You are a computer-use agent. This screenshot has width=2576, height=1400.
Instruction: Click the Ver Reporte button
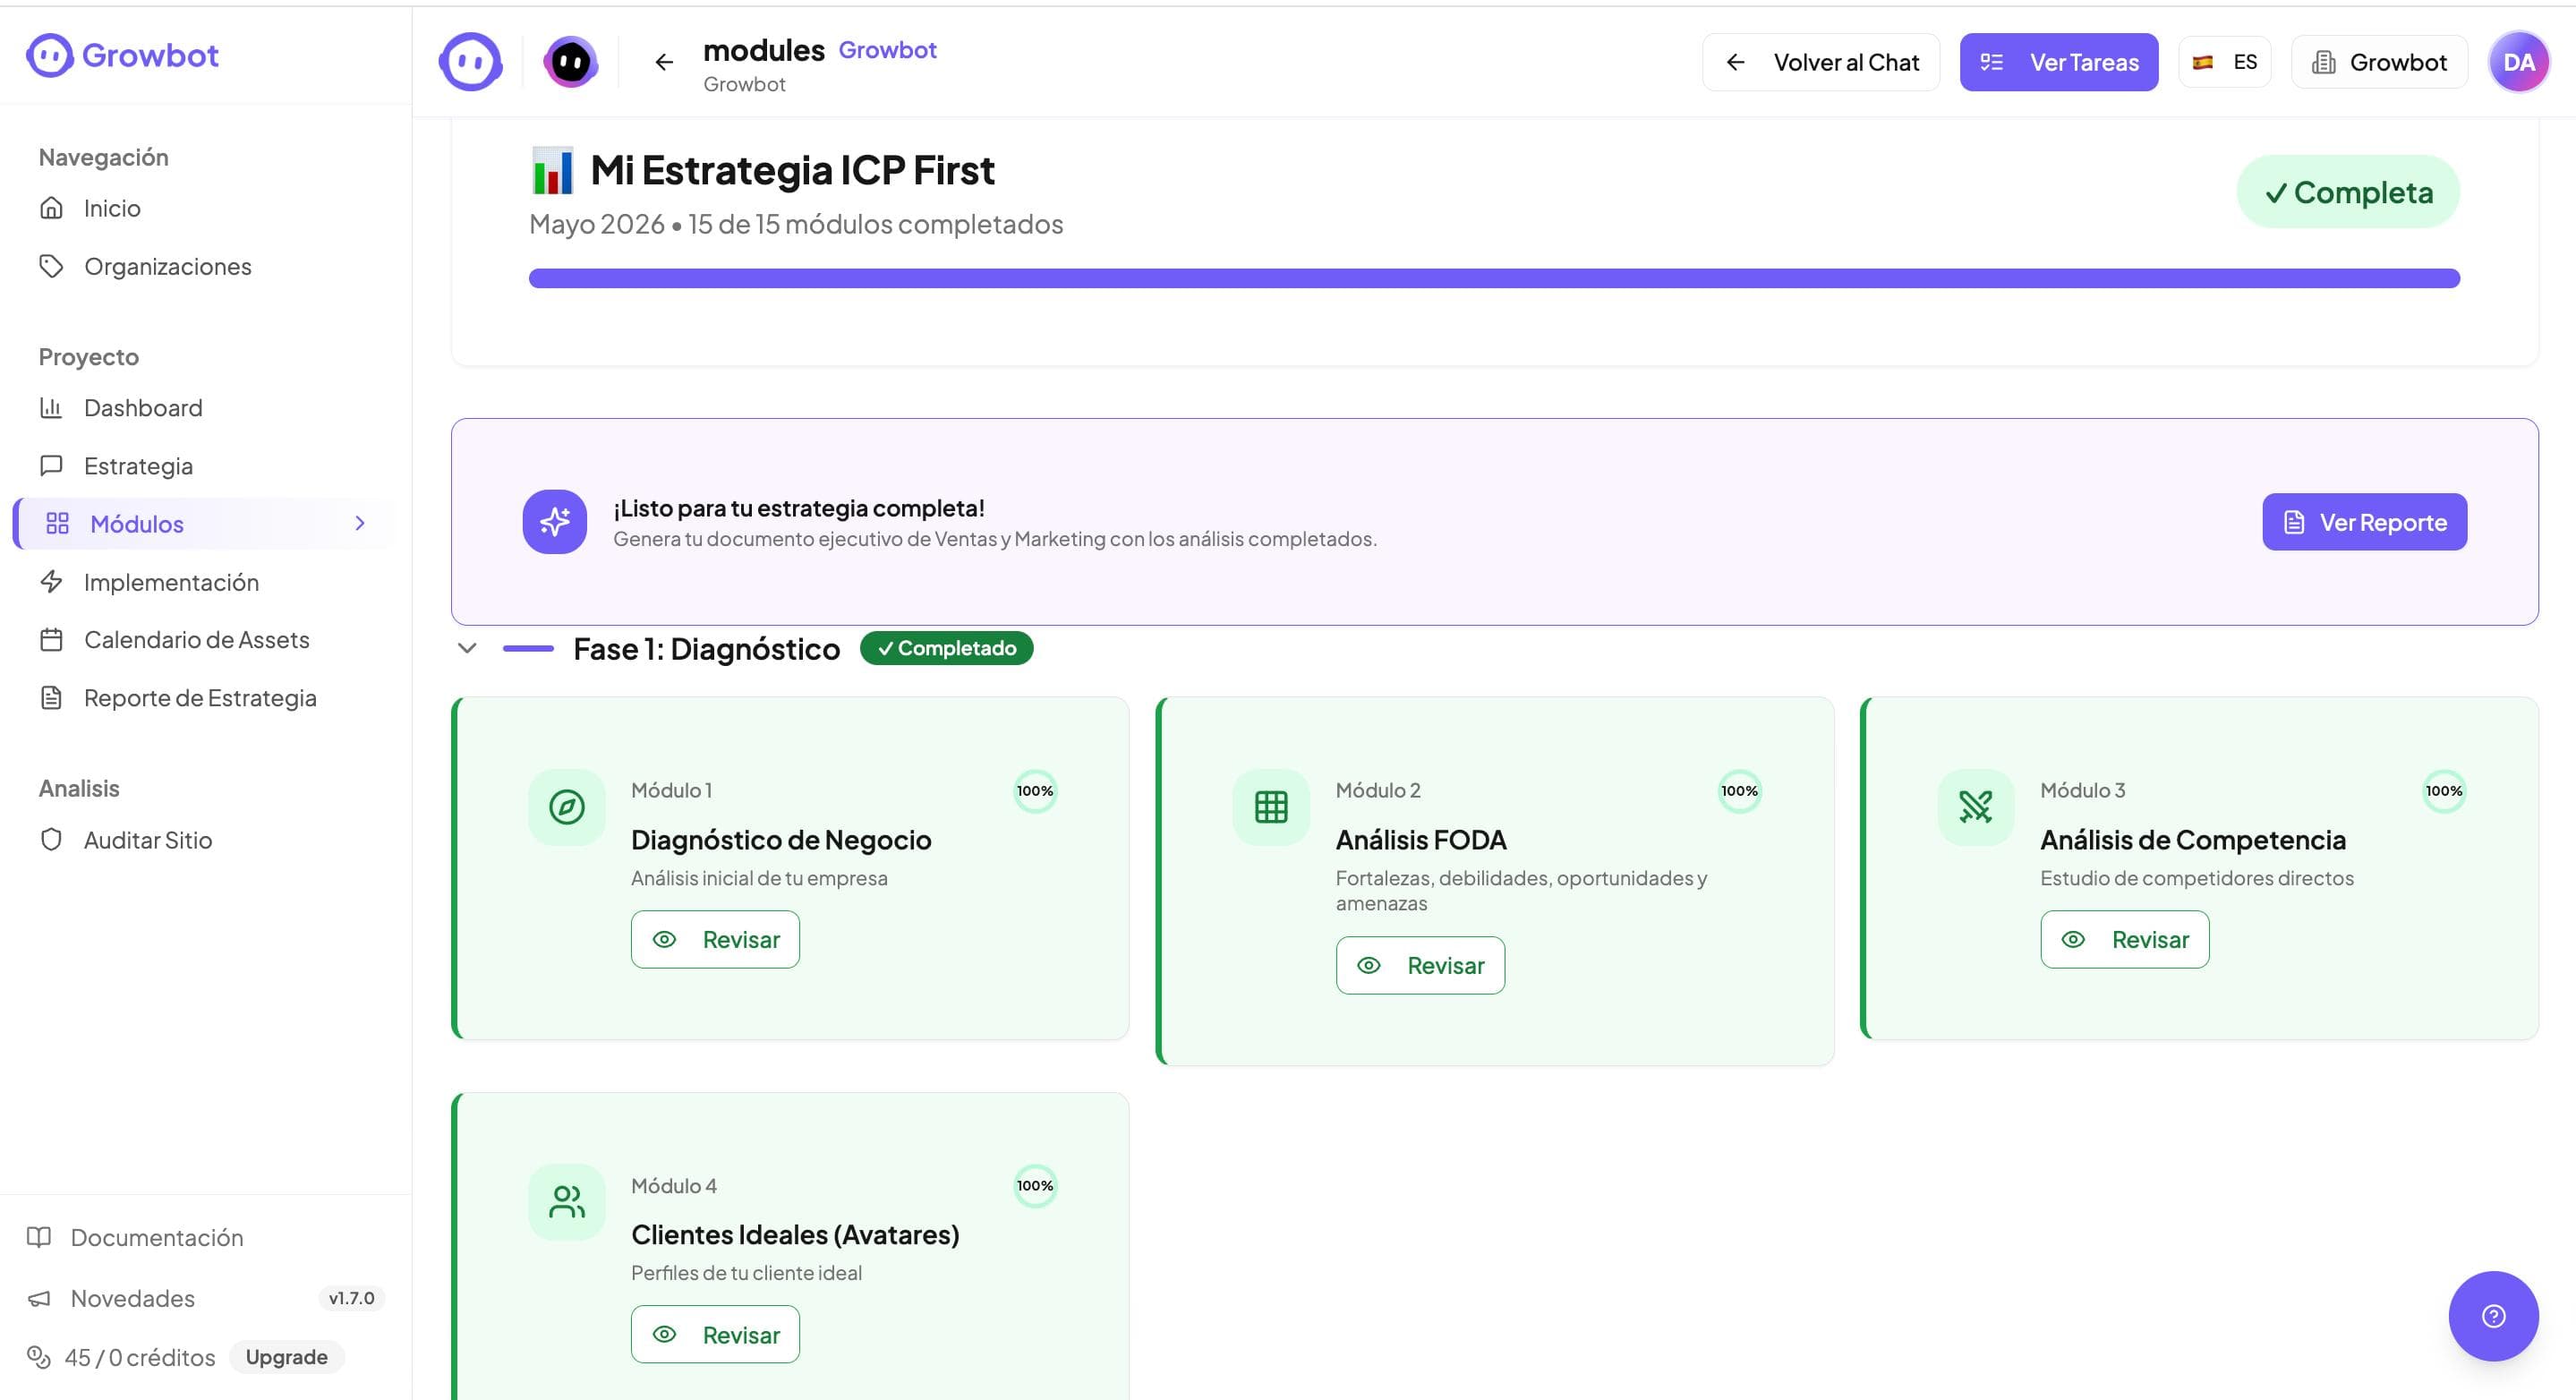(2364, 522)
